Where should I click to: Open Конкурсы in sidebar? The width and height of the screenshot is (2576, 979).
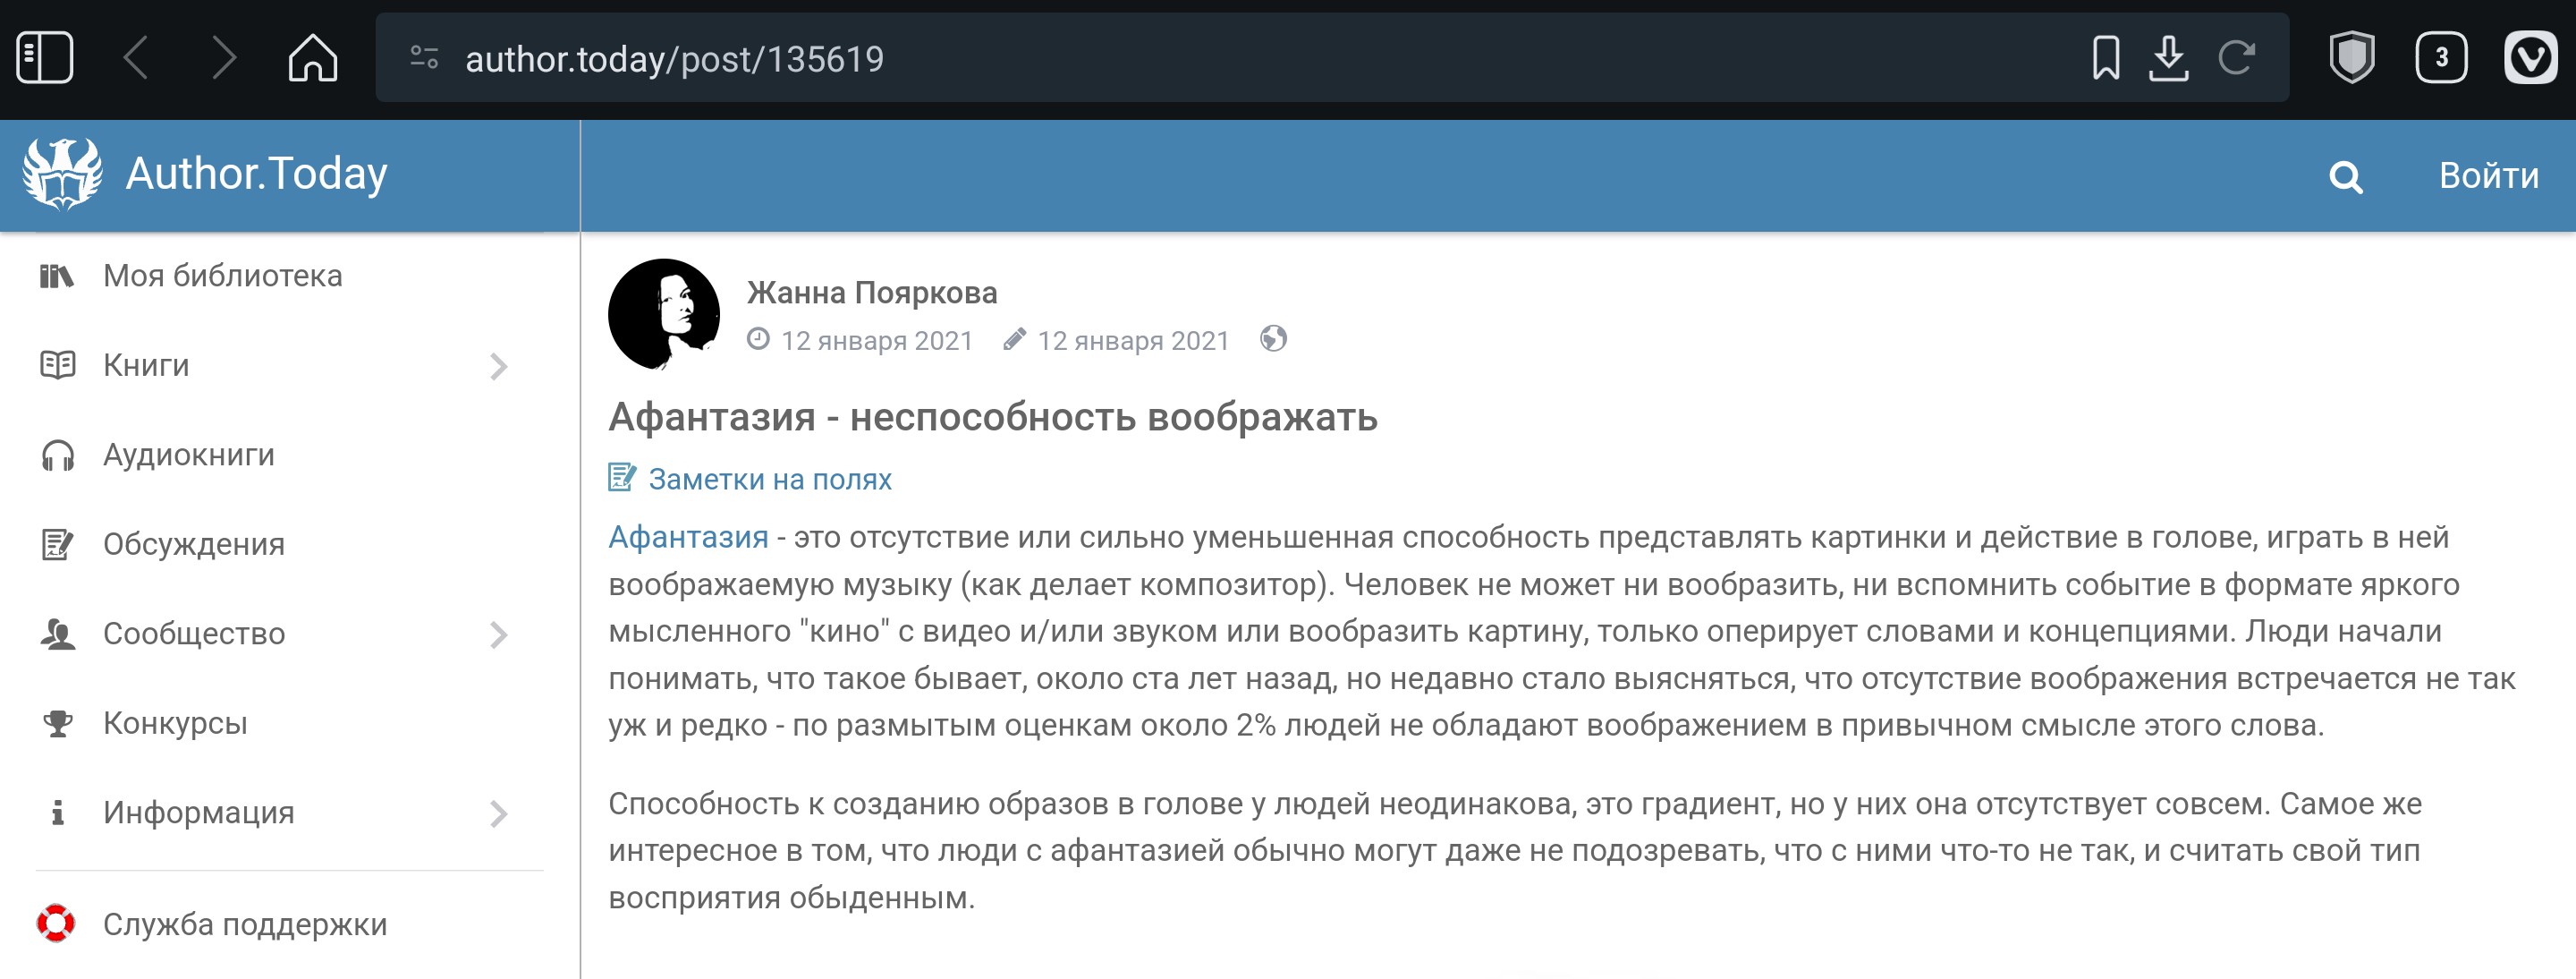175,723
